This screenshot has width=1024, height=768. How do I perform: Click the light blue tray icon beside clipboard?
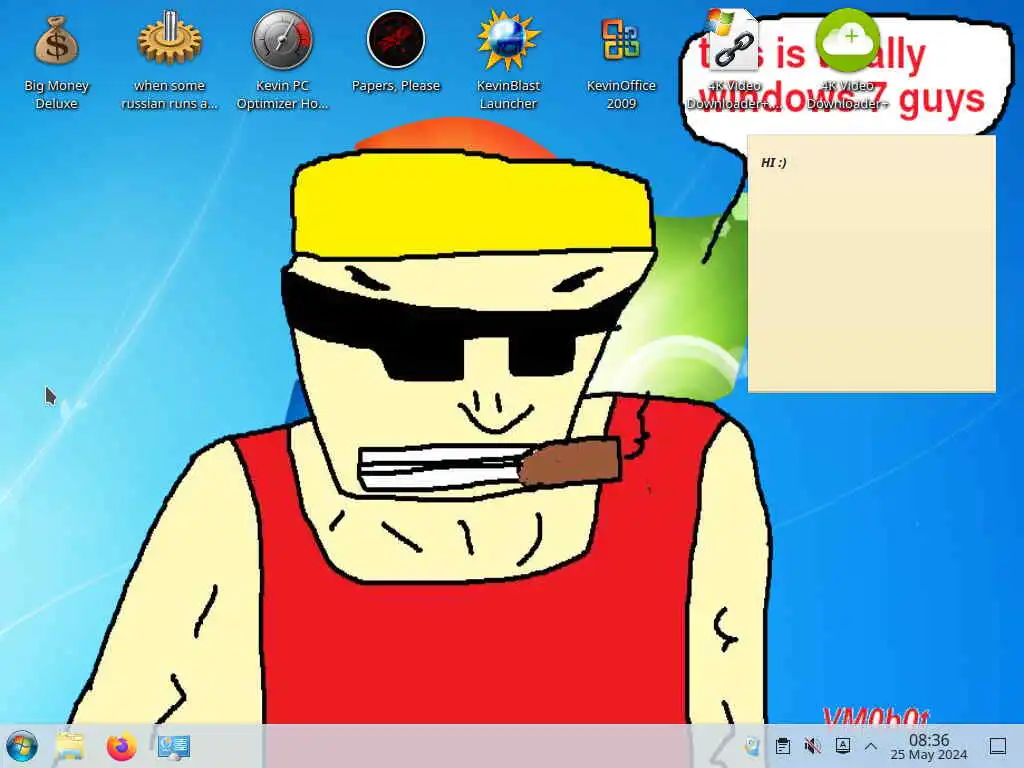click(752, 746)
